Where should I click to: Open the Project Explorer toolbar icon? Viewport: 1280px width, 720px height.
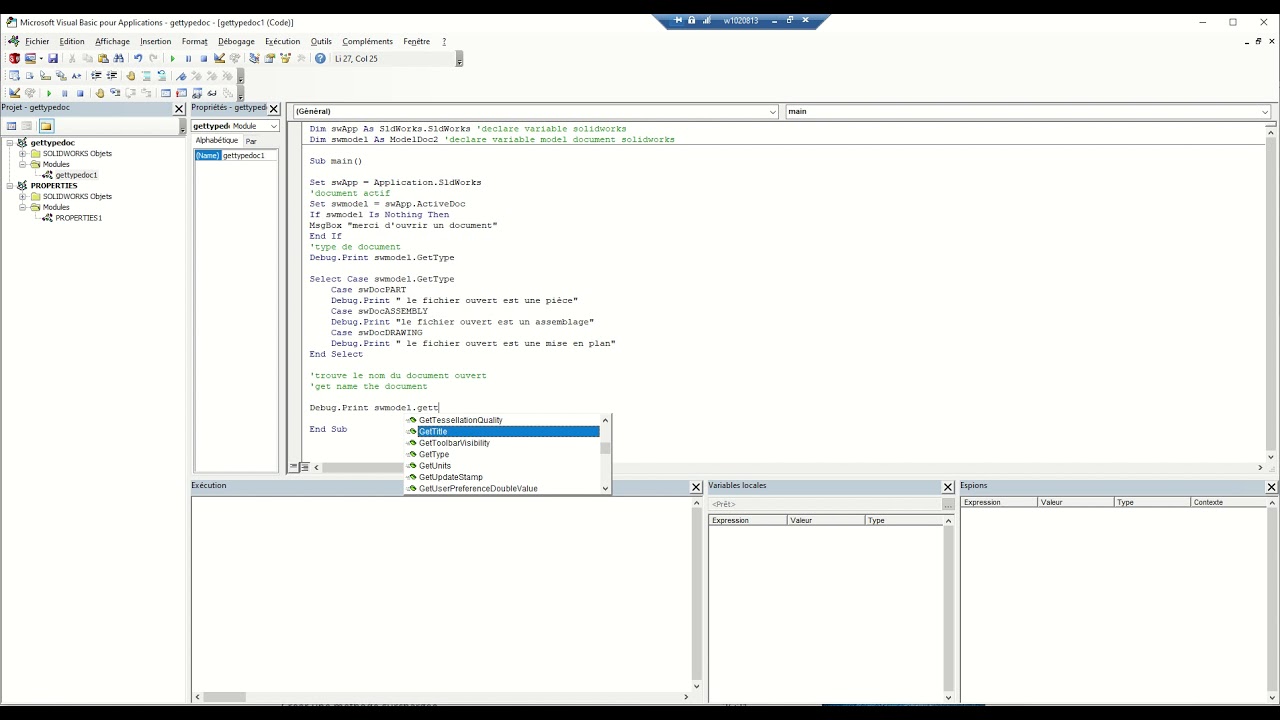[254, 58]
